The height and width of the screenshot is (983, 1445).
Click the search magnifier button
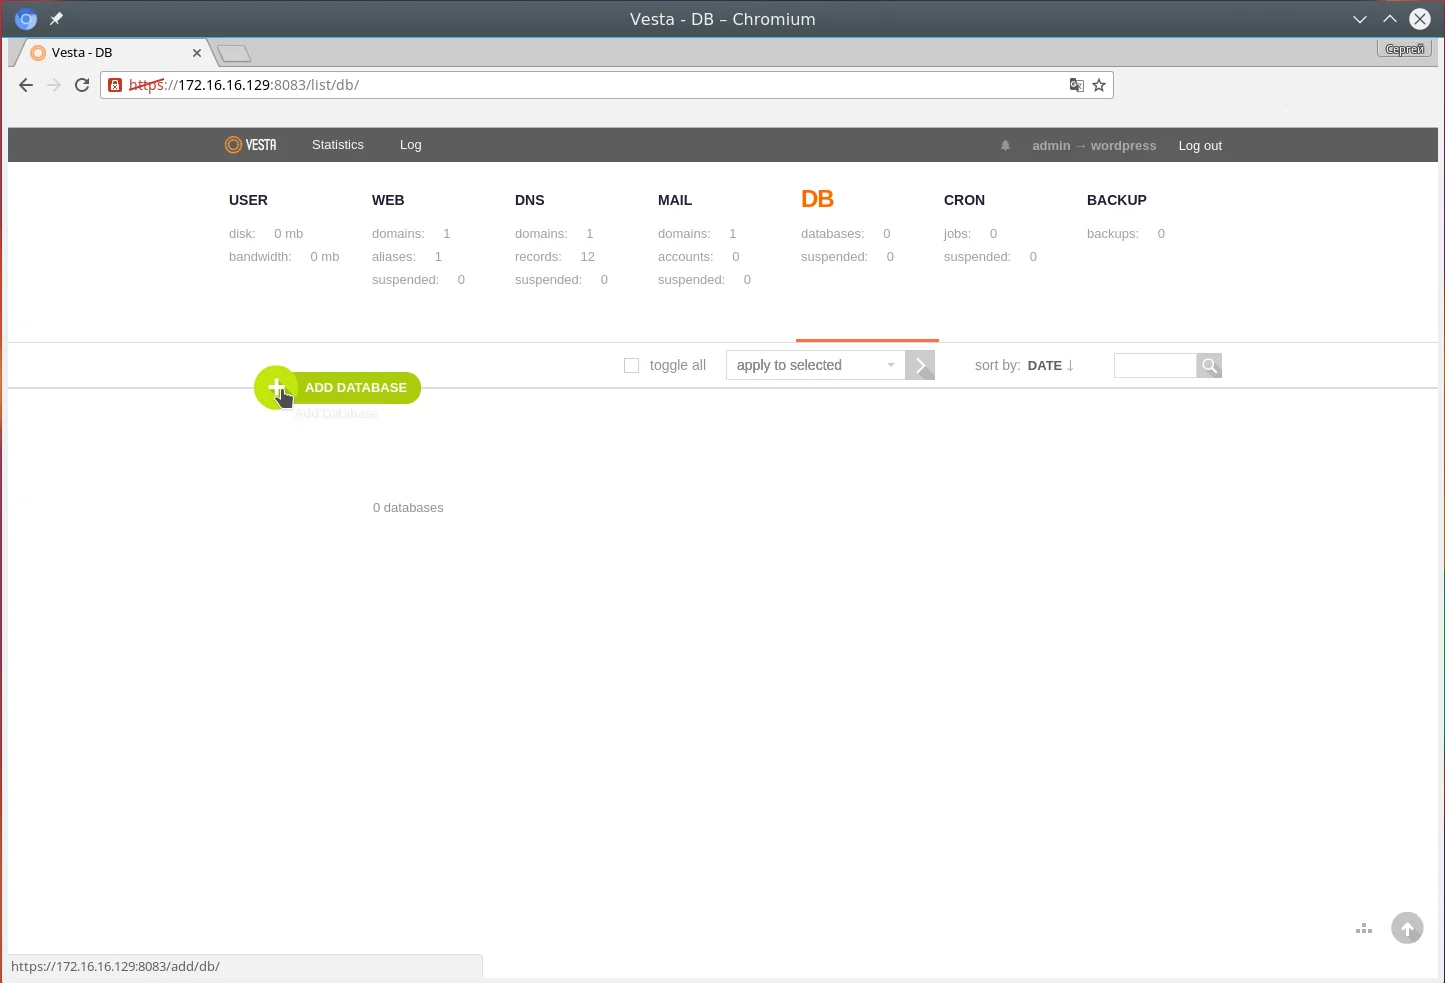click(1209, 366)
